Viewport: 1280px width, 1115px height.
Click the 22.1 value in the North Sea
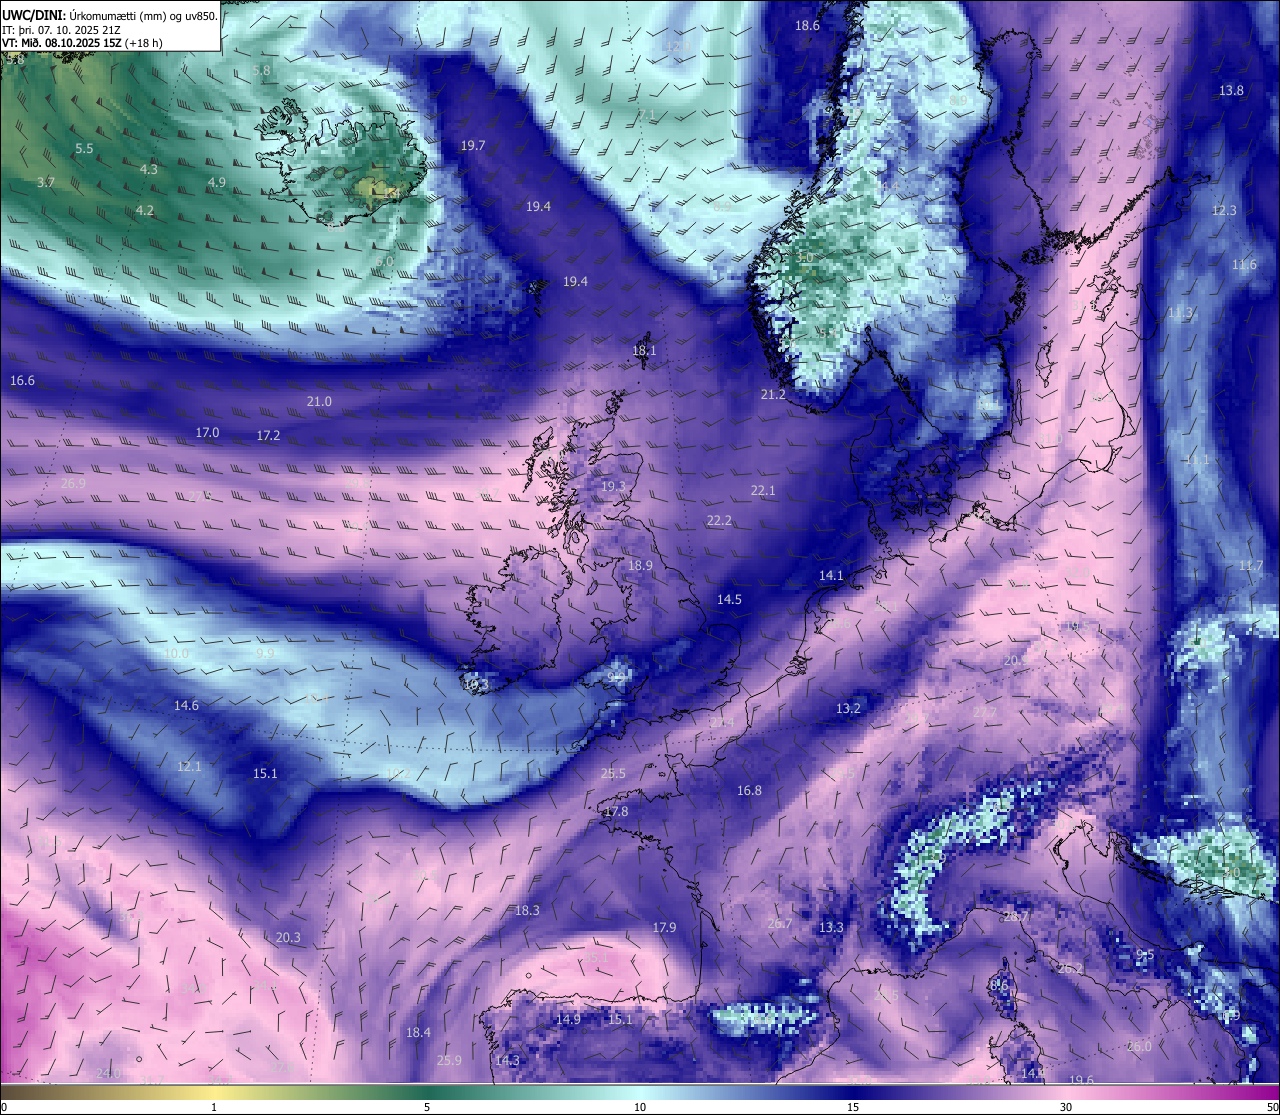pyautogui.click(x=763, y=491)
